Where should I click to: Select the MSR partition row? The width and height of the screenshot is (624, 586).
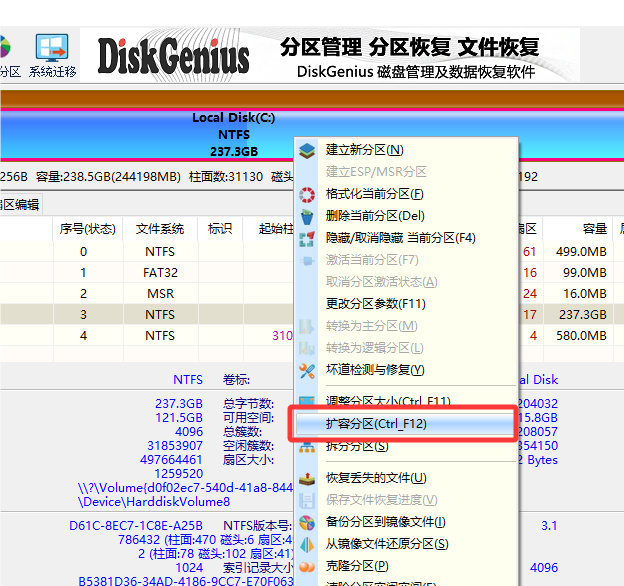(x=147, y=294)
